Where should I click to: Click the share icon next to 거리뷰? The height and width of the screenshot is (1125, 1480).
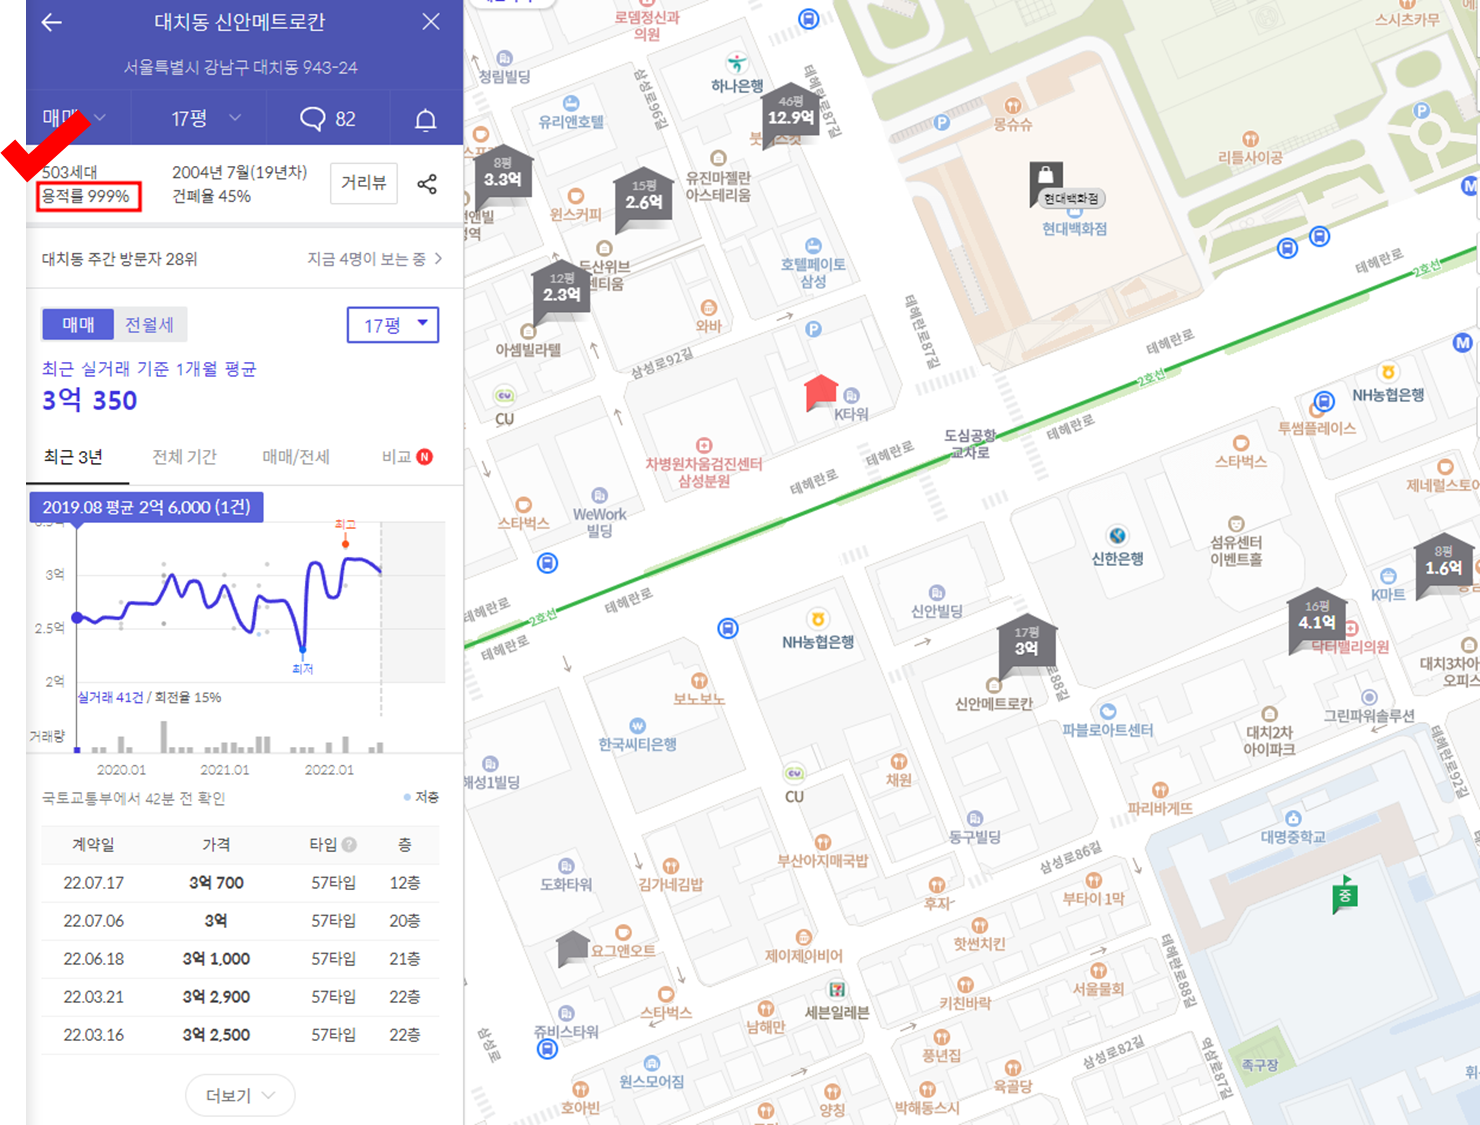tap(427, 184)
